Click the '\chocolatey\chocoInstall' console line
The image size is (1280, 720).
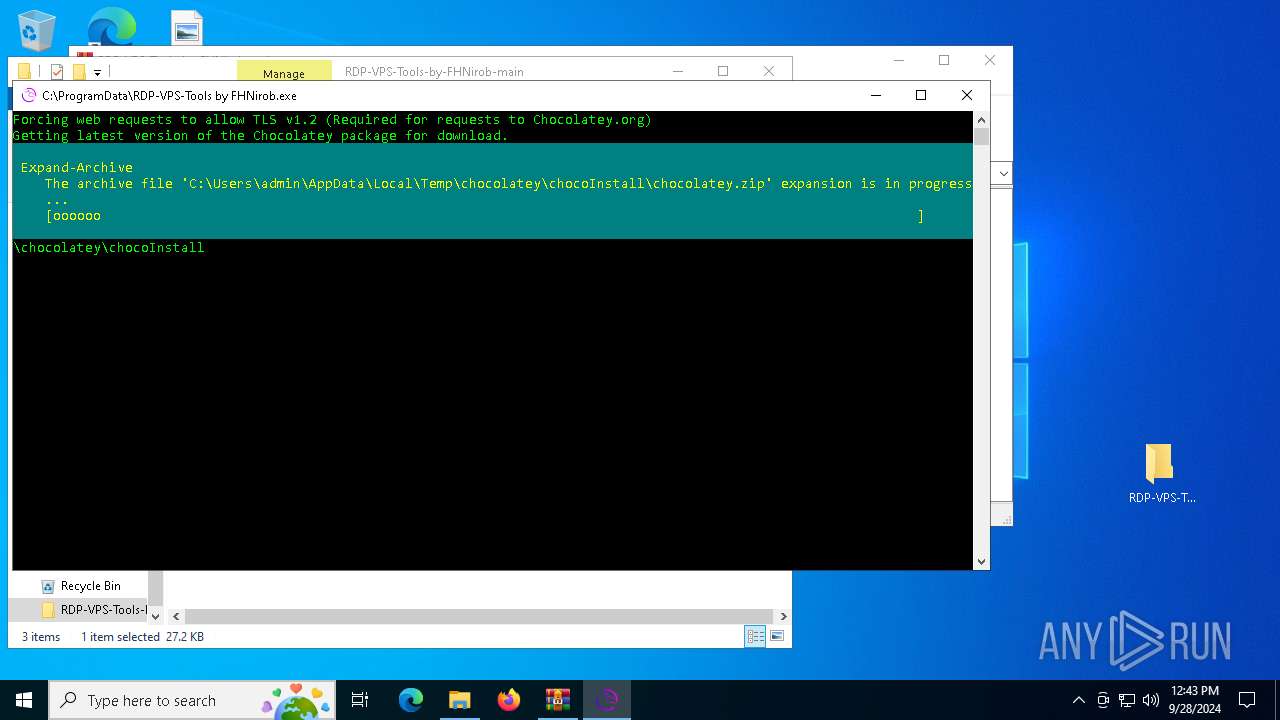pyautogui.click(x=109, y=248)
